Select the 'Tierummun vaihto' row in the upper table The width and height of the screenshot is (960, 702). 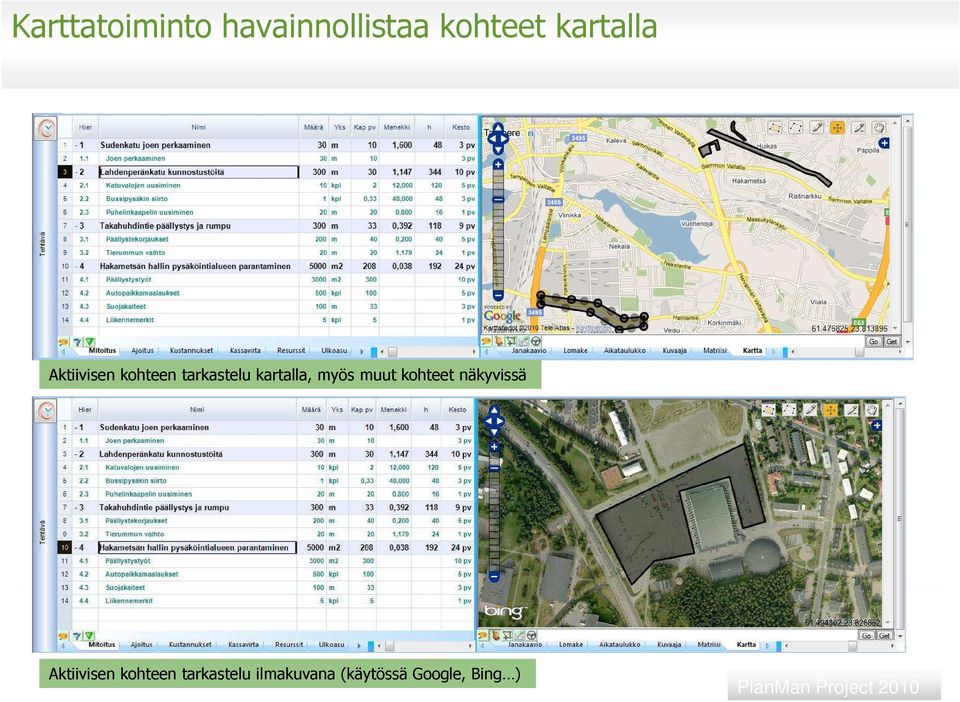pos(268,253)
